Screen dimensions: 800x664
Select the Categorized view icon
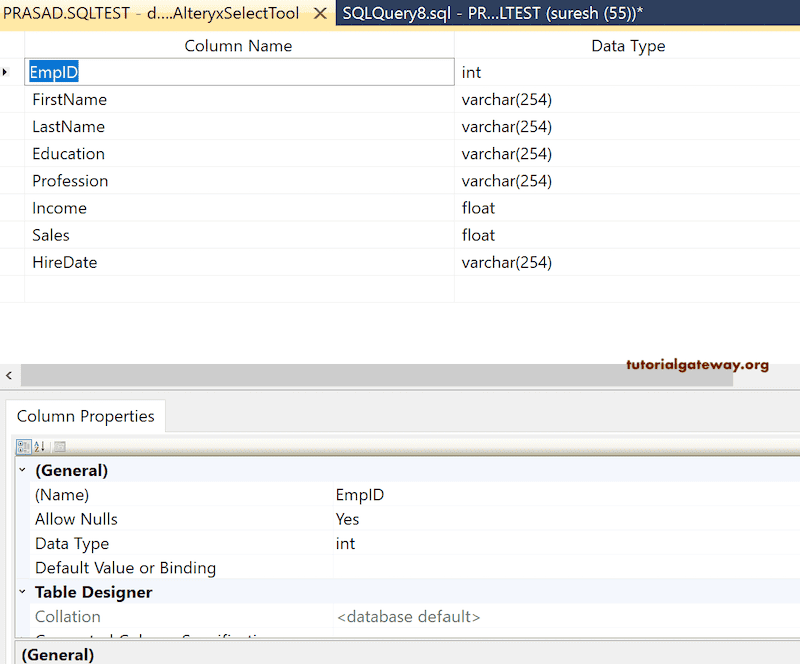[x=23, y=447]
